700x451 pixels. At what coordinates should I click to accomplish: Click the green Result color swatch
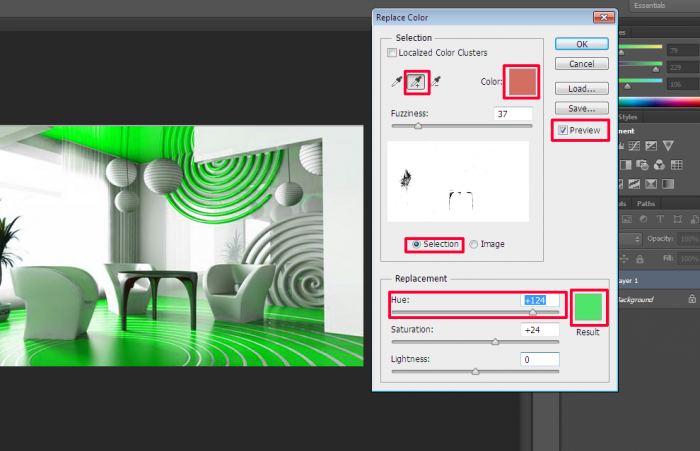(588, 307)
